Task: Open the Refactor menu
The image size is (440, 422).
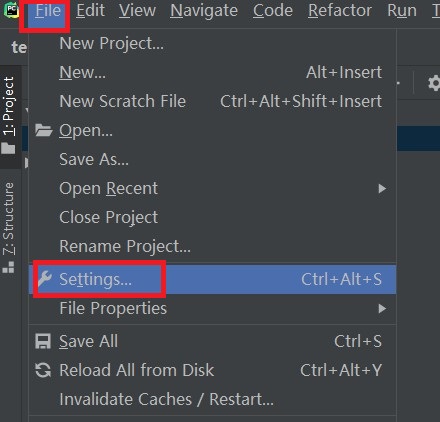Action: coord(340,11)
